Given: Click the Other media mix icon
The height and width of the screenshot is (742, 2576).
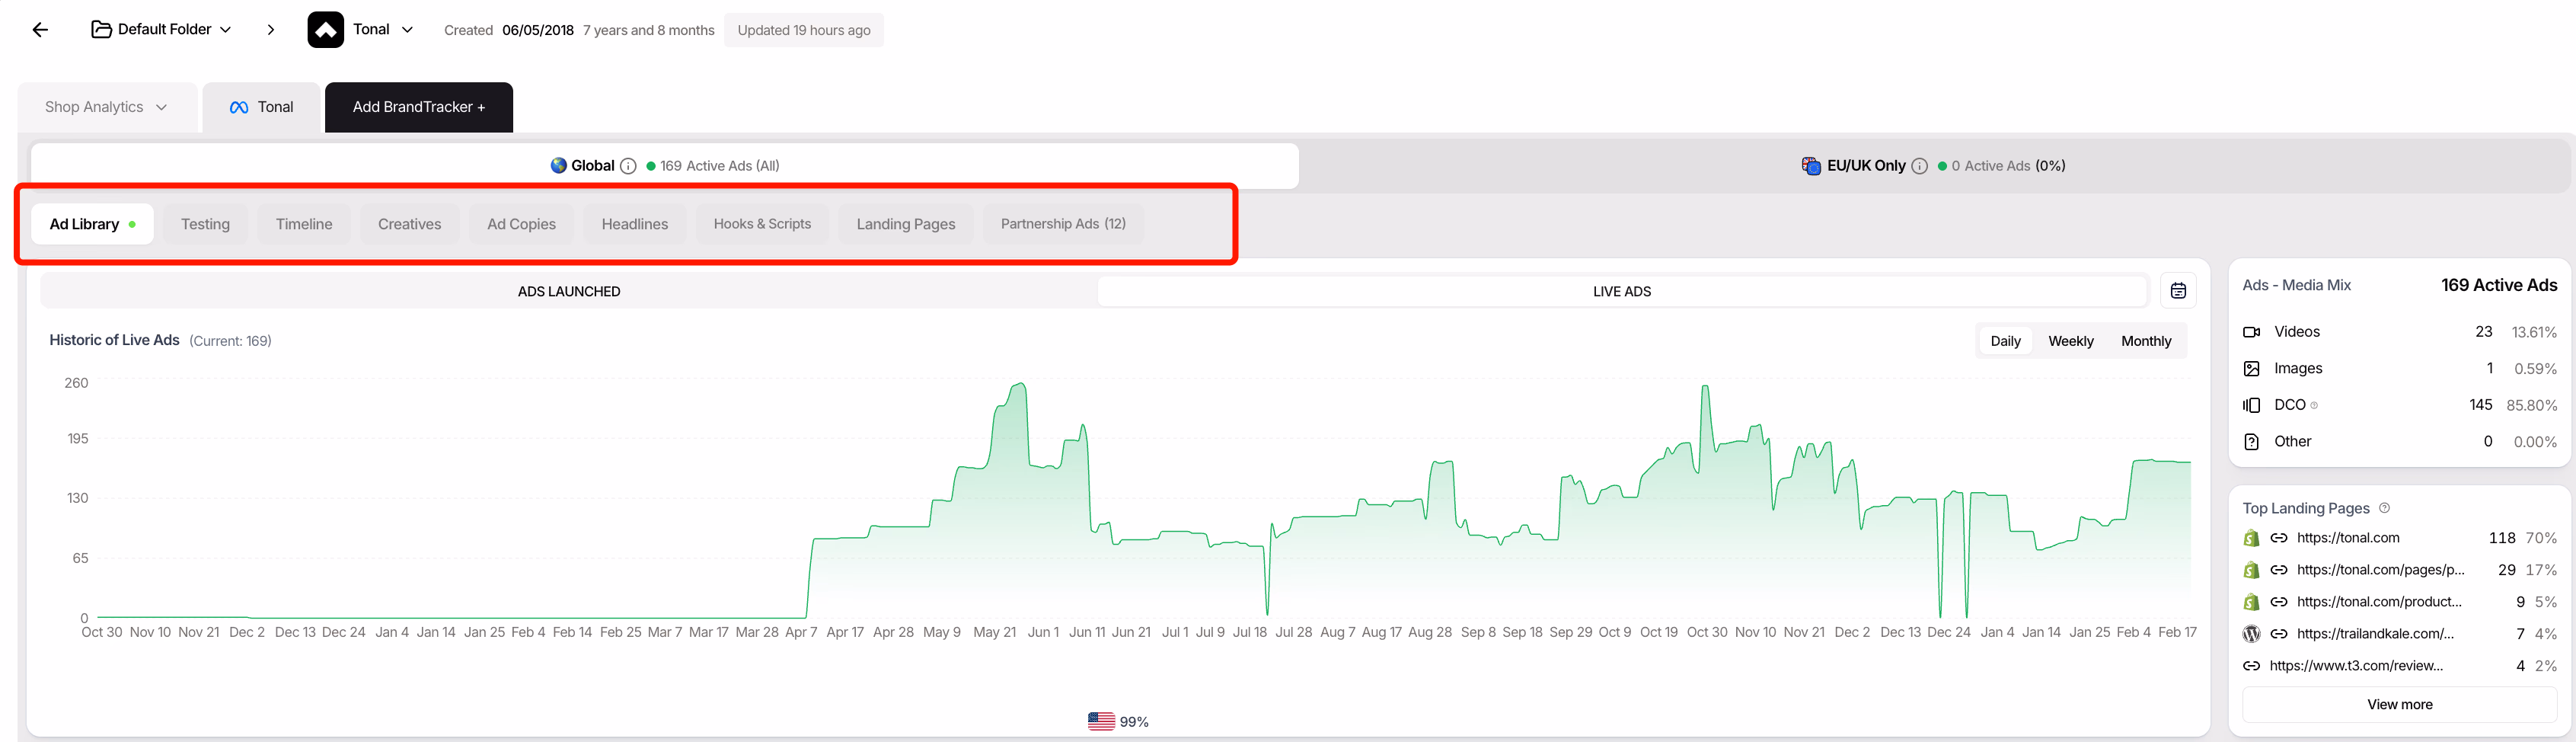Looking at the screenshot, I should (2251, 442).
